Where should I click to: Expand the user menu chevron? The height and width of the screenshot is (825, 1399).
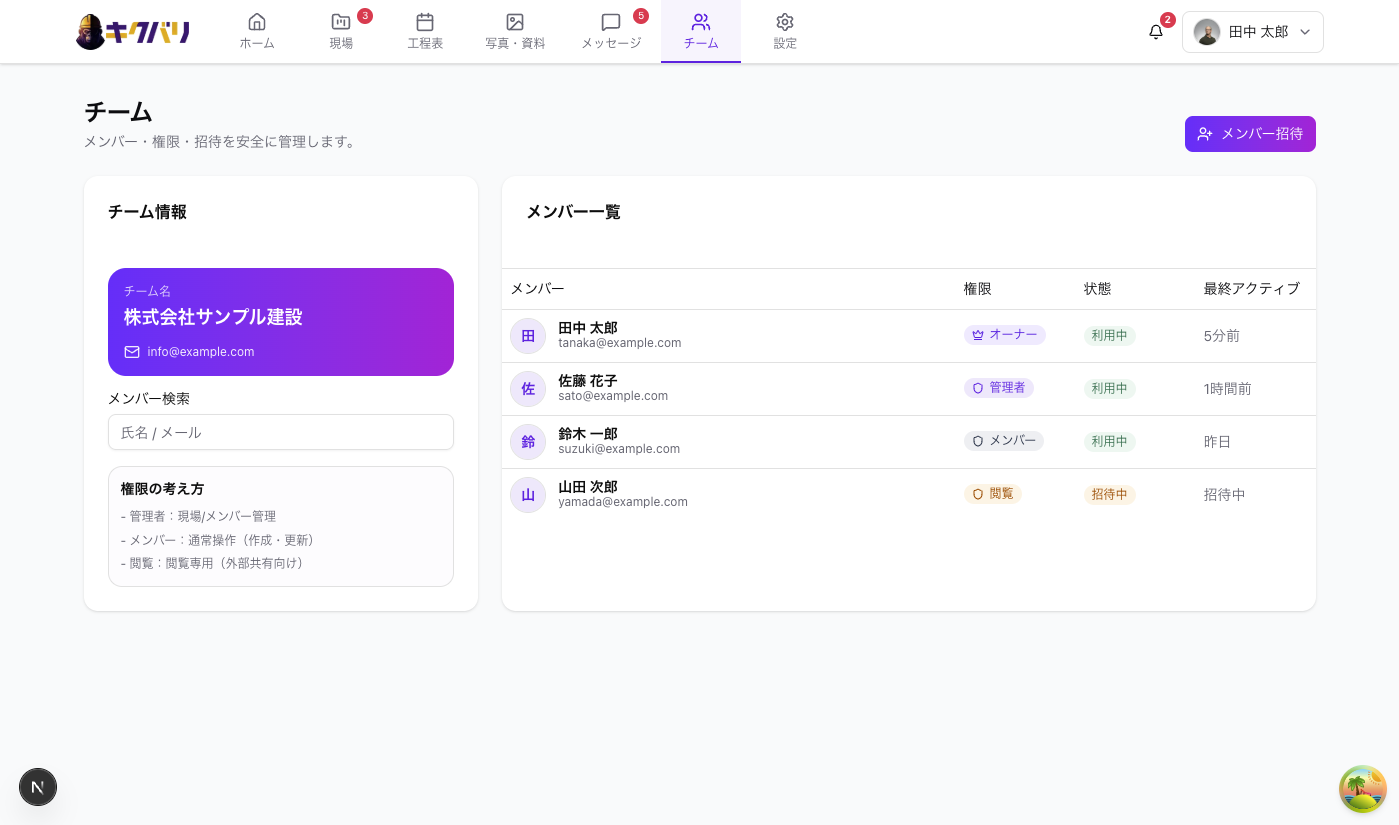[1304, 31]
